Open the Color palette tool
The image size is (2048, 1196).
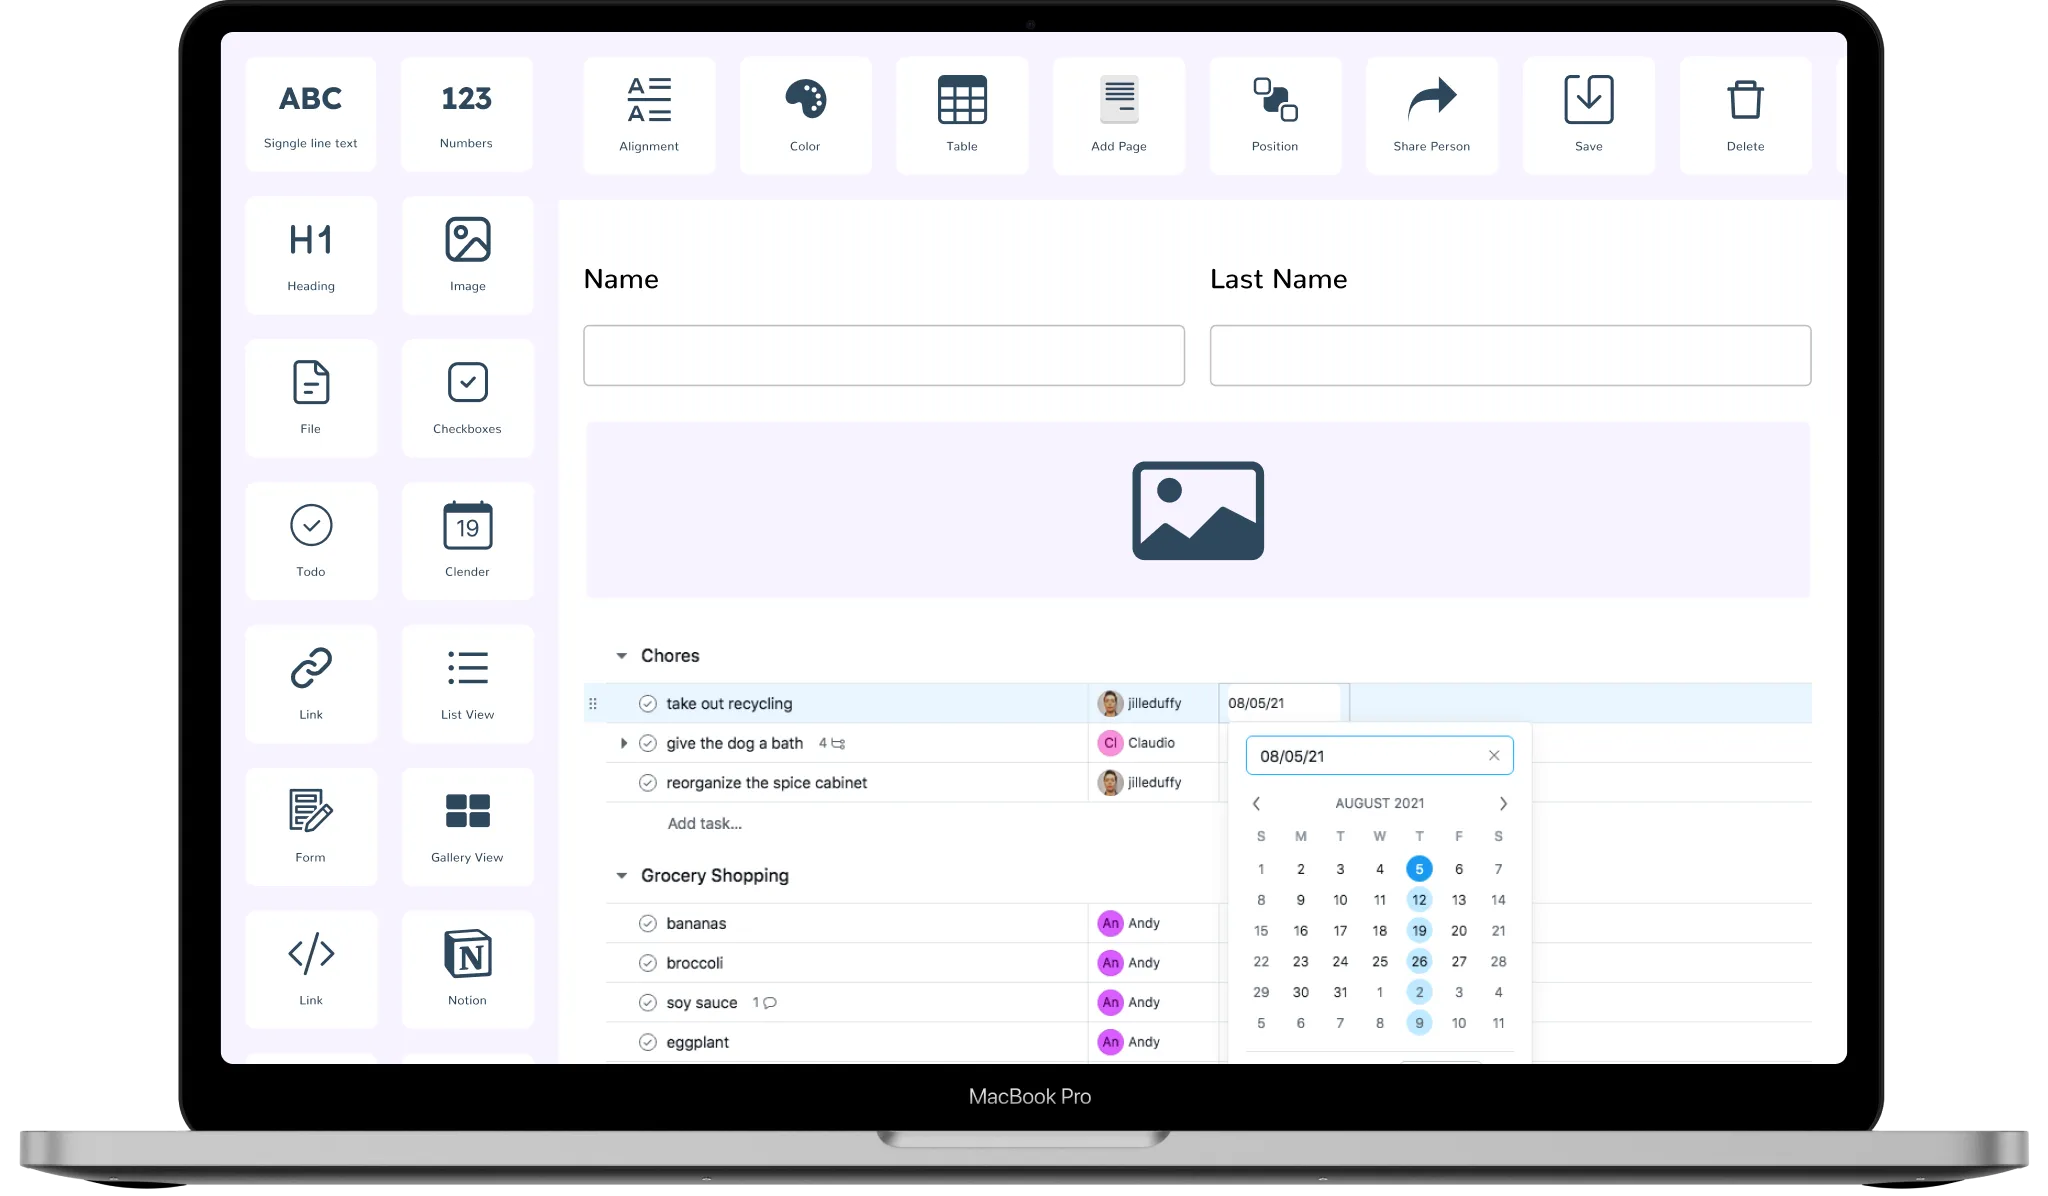(x=805, y=100)
